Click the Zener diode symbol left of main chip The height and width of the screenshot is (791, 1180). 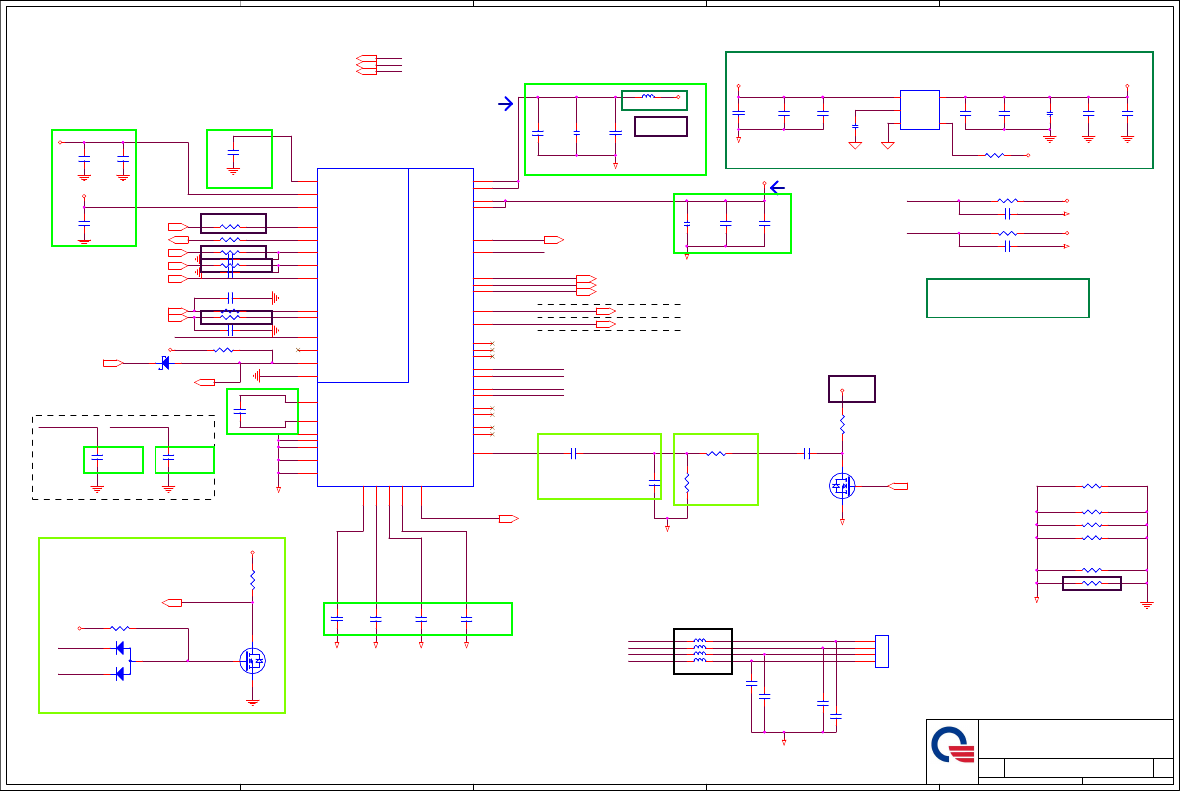click(164, 364)
